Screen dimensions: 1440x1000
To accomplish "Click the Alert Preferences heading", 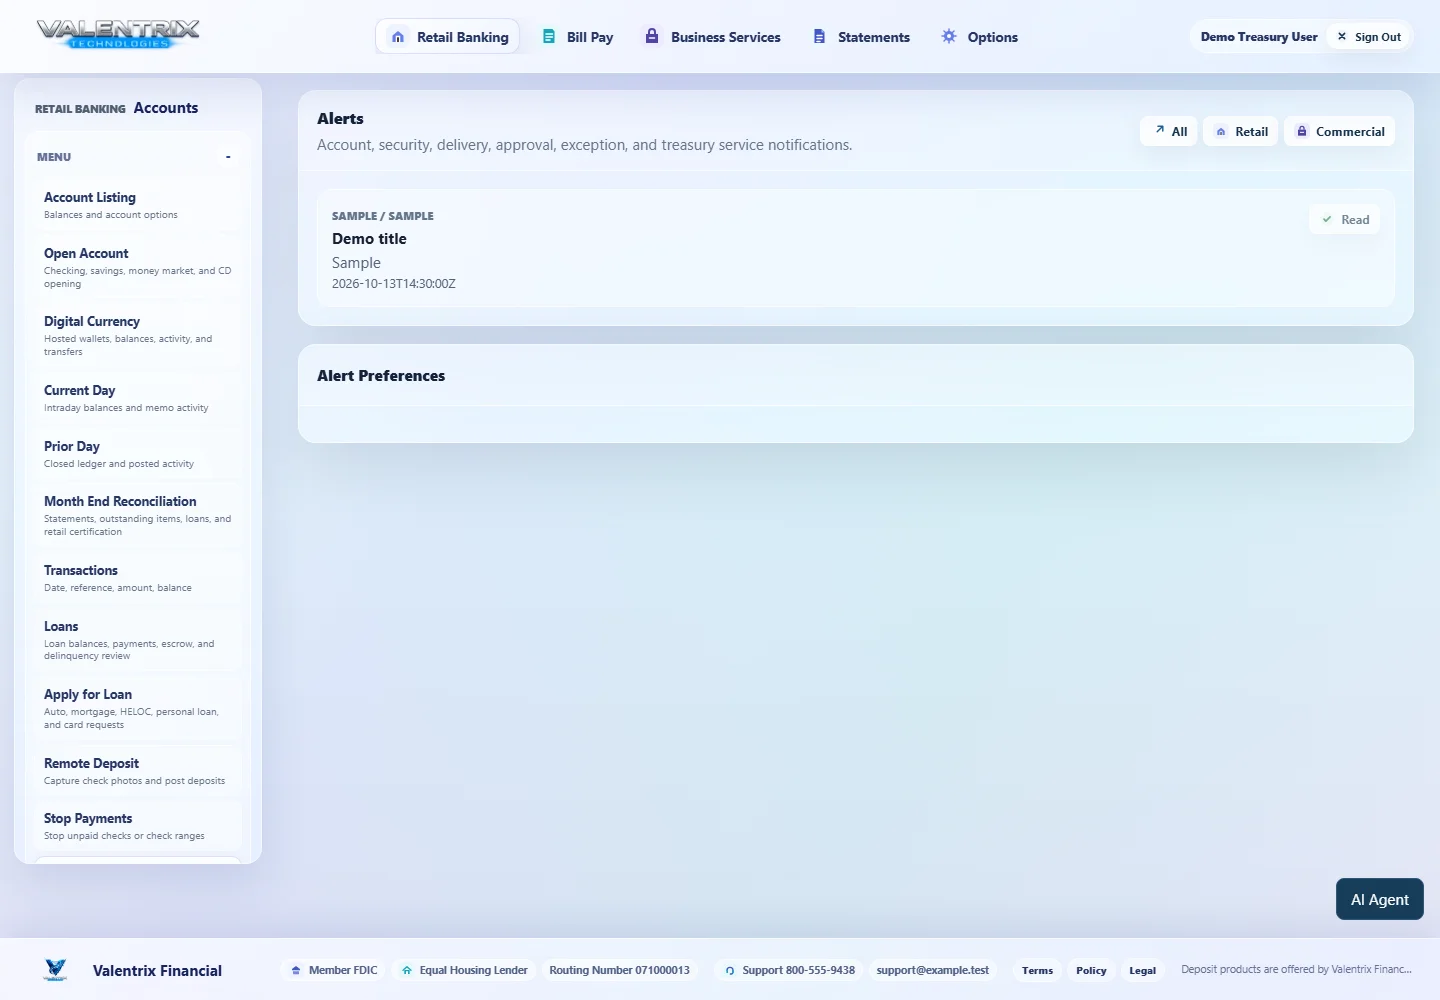I will pos(381,376).
